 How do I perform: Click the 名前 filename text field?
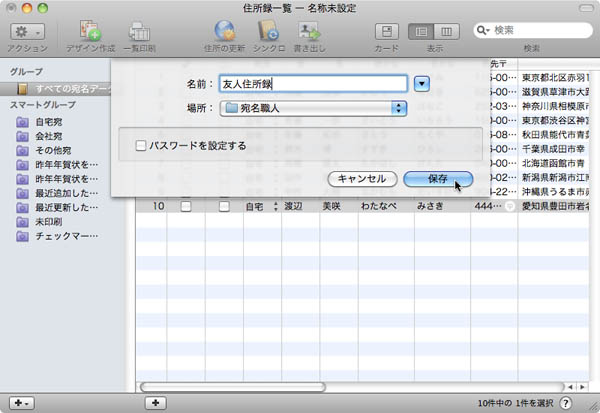click(x=312, y=83)
